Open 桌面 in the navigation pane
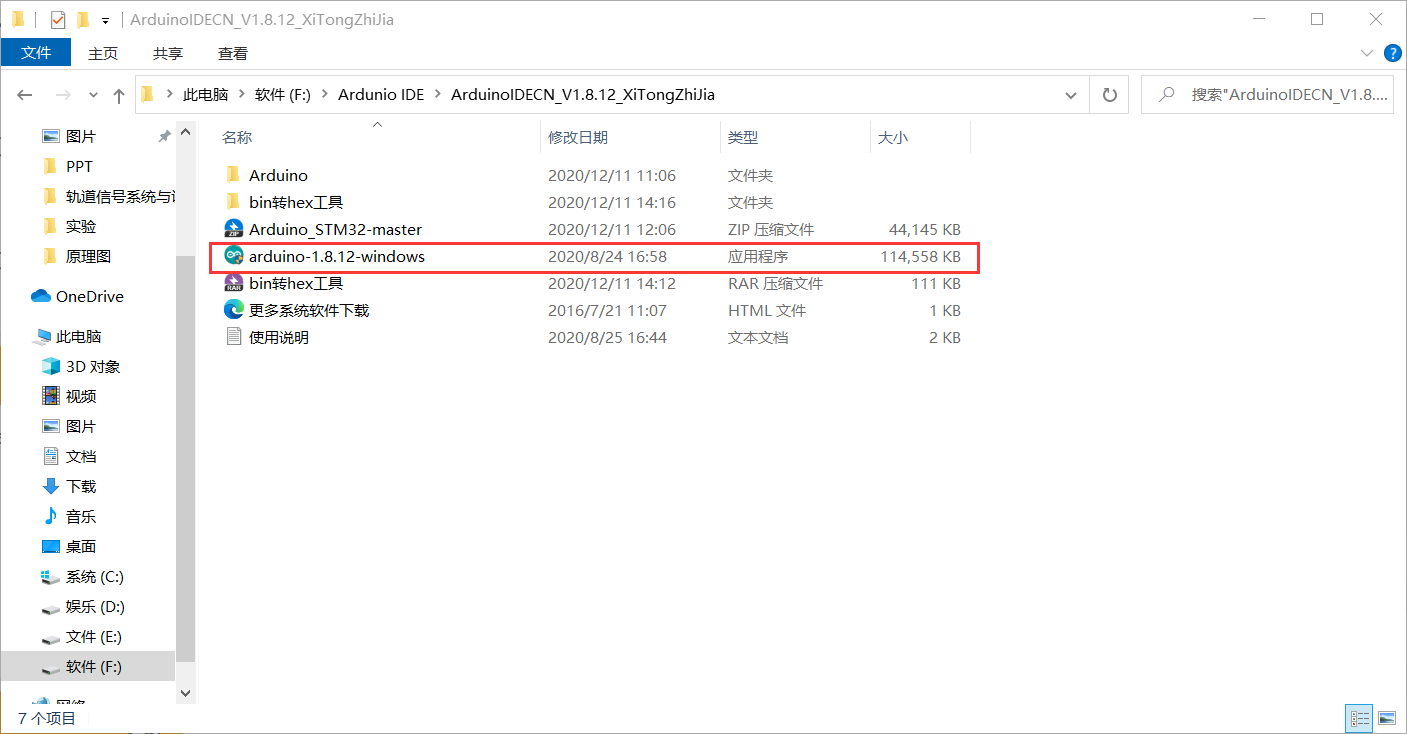 pos(70,546)
